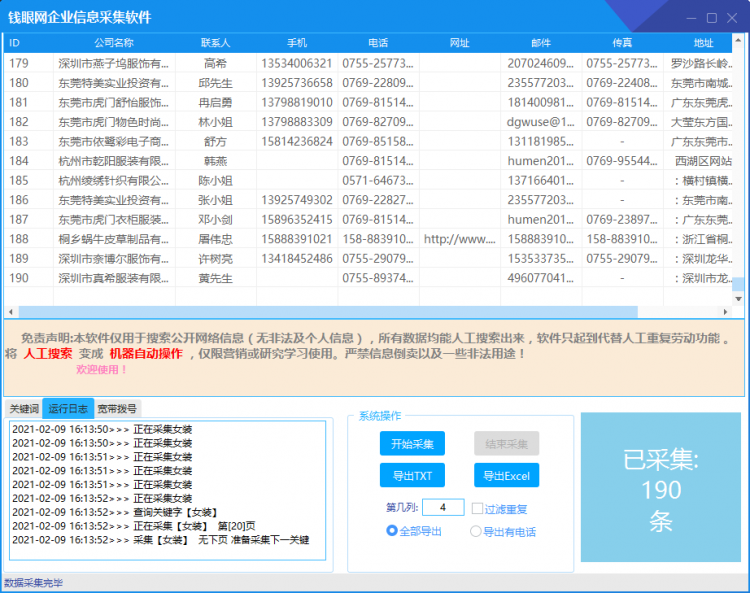This screenshot has height=593, width=750.
Task: Maximize the application window
Action: [x=711, y=18]
